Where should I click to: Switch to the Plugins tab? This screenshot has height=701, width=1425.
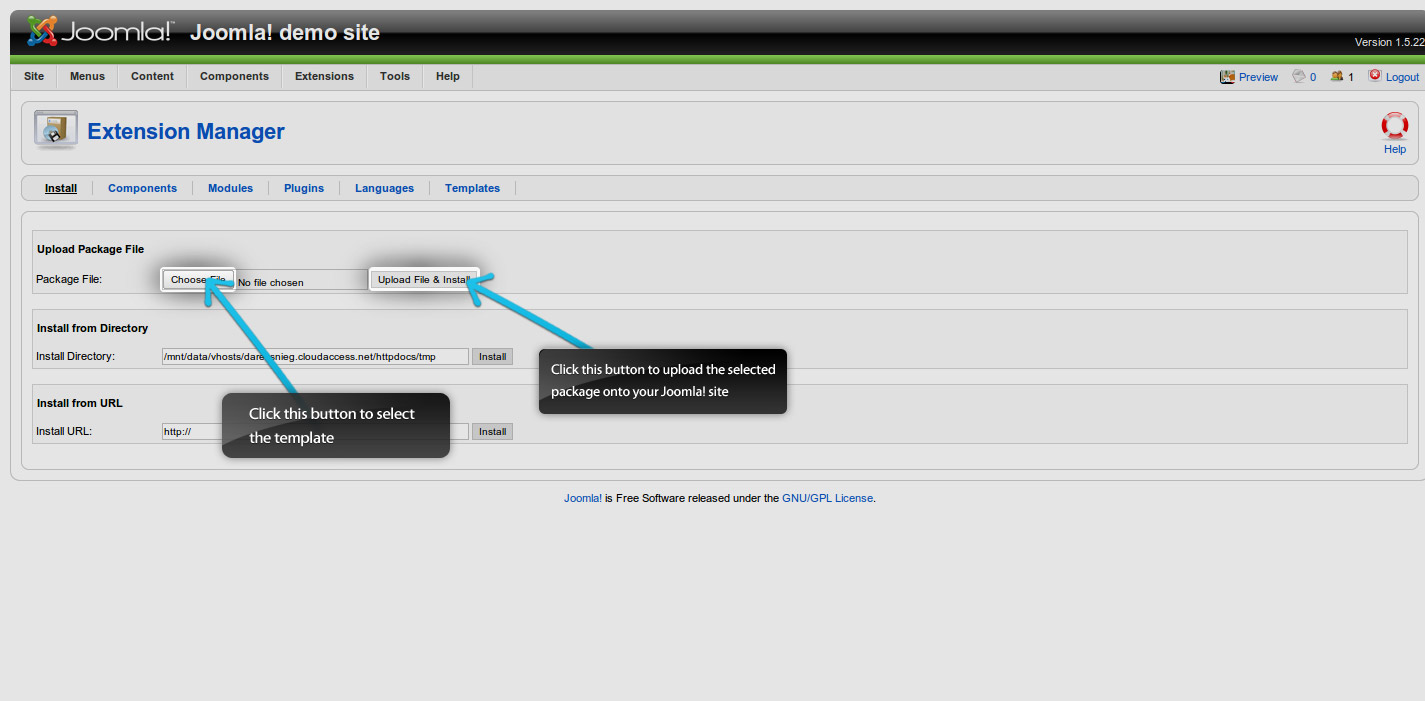click(304, 188)
